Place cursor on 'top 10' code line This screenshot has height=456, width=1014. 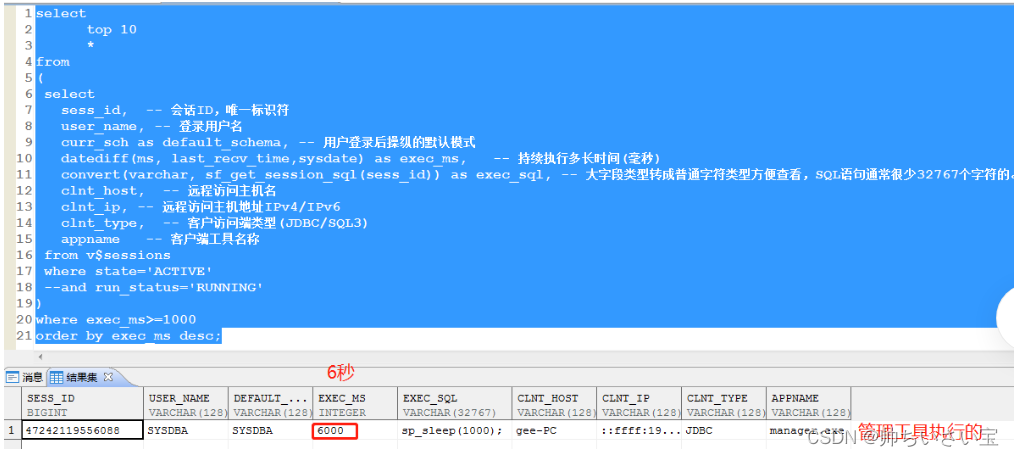[x=111, y=29]
